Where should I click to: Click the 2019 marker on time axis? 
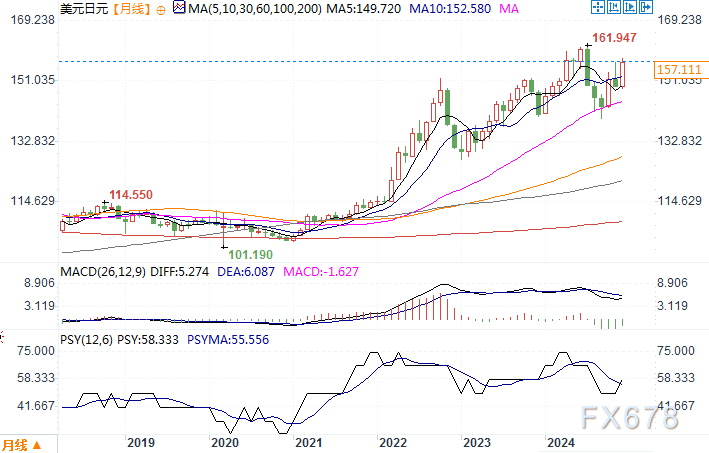click(141, 443)
